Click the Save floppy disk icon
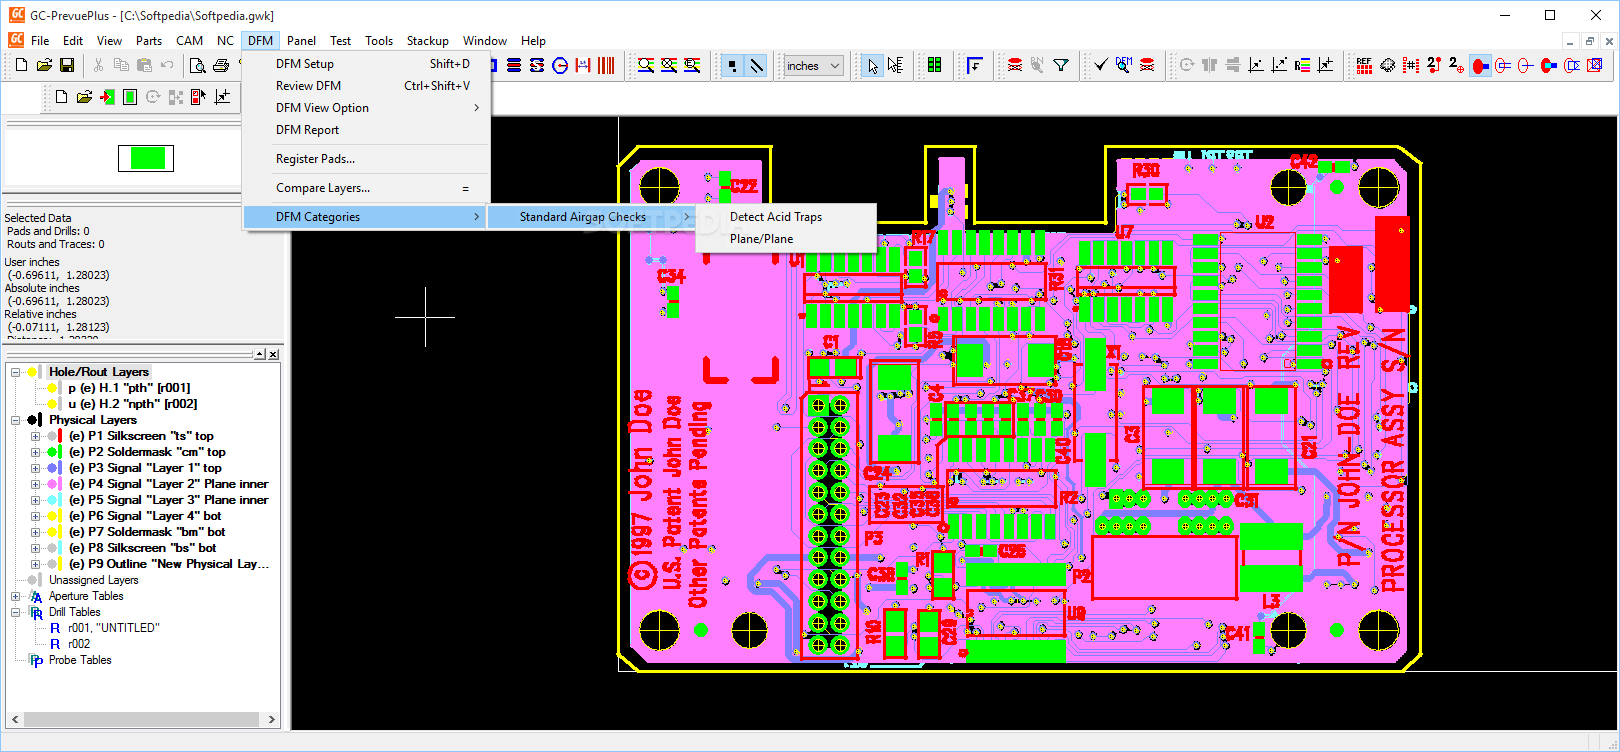This screenshot has height=752, width=1620. (x=67, y=65)
